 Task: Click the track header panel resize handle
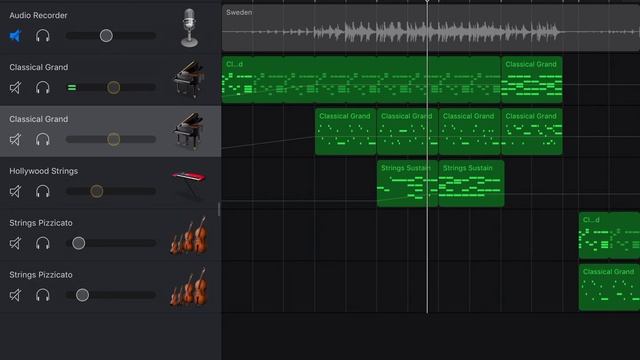[x=219, y=209]
